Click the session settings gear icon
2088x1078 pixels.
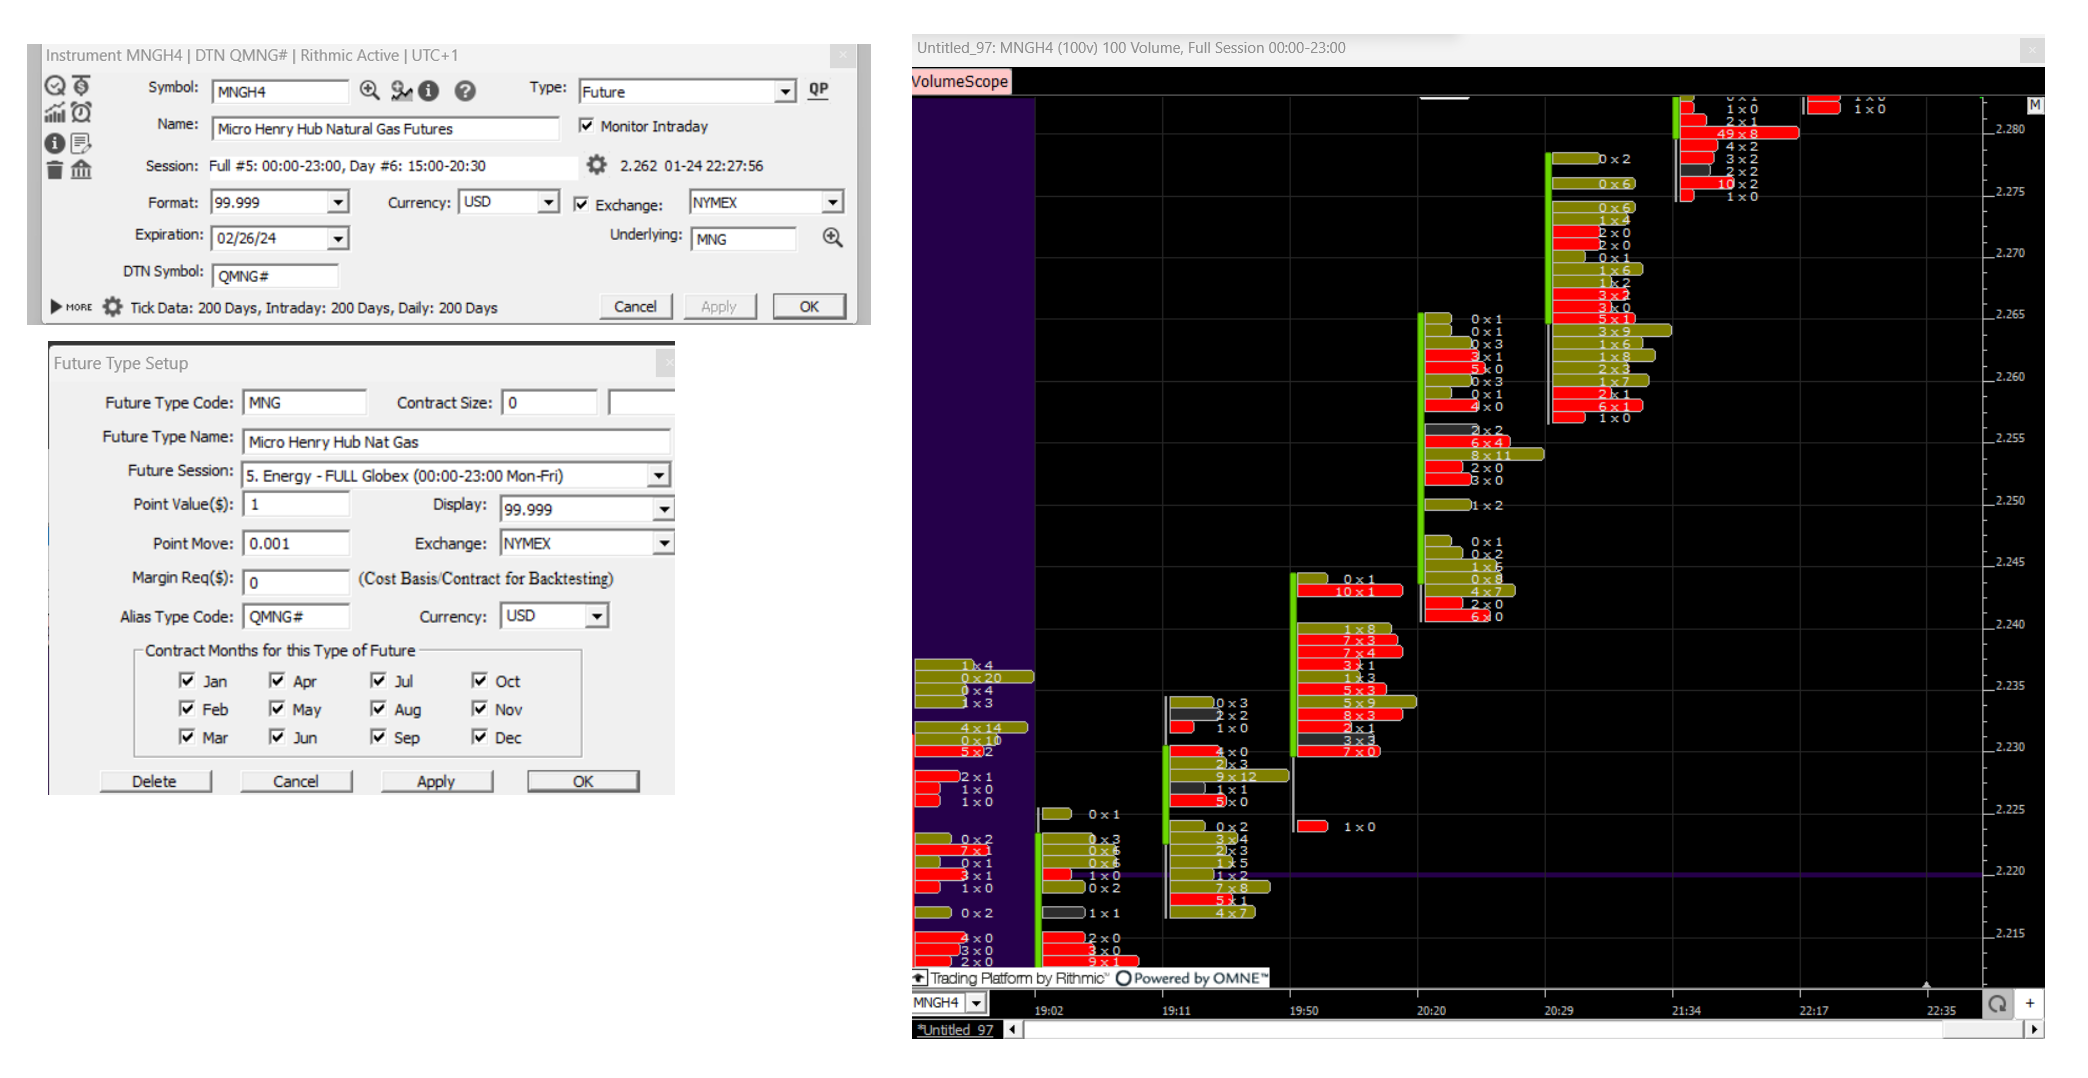tap(597, 165)
